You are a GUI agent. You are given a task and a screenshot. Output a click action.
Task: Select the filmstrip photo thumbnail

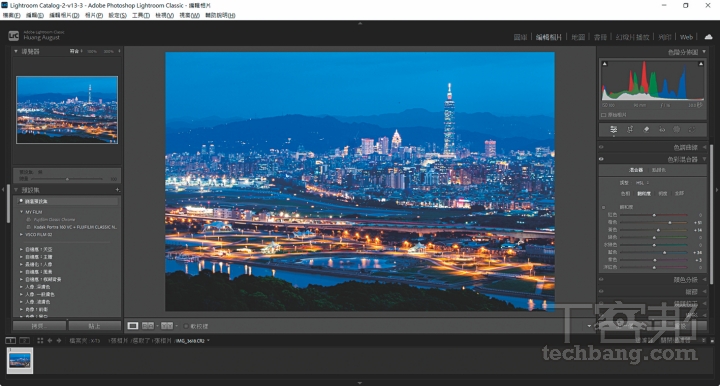point(20,361)
